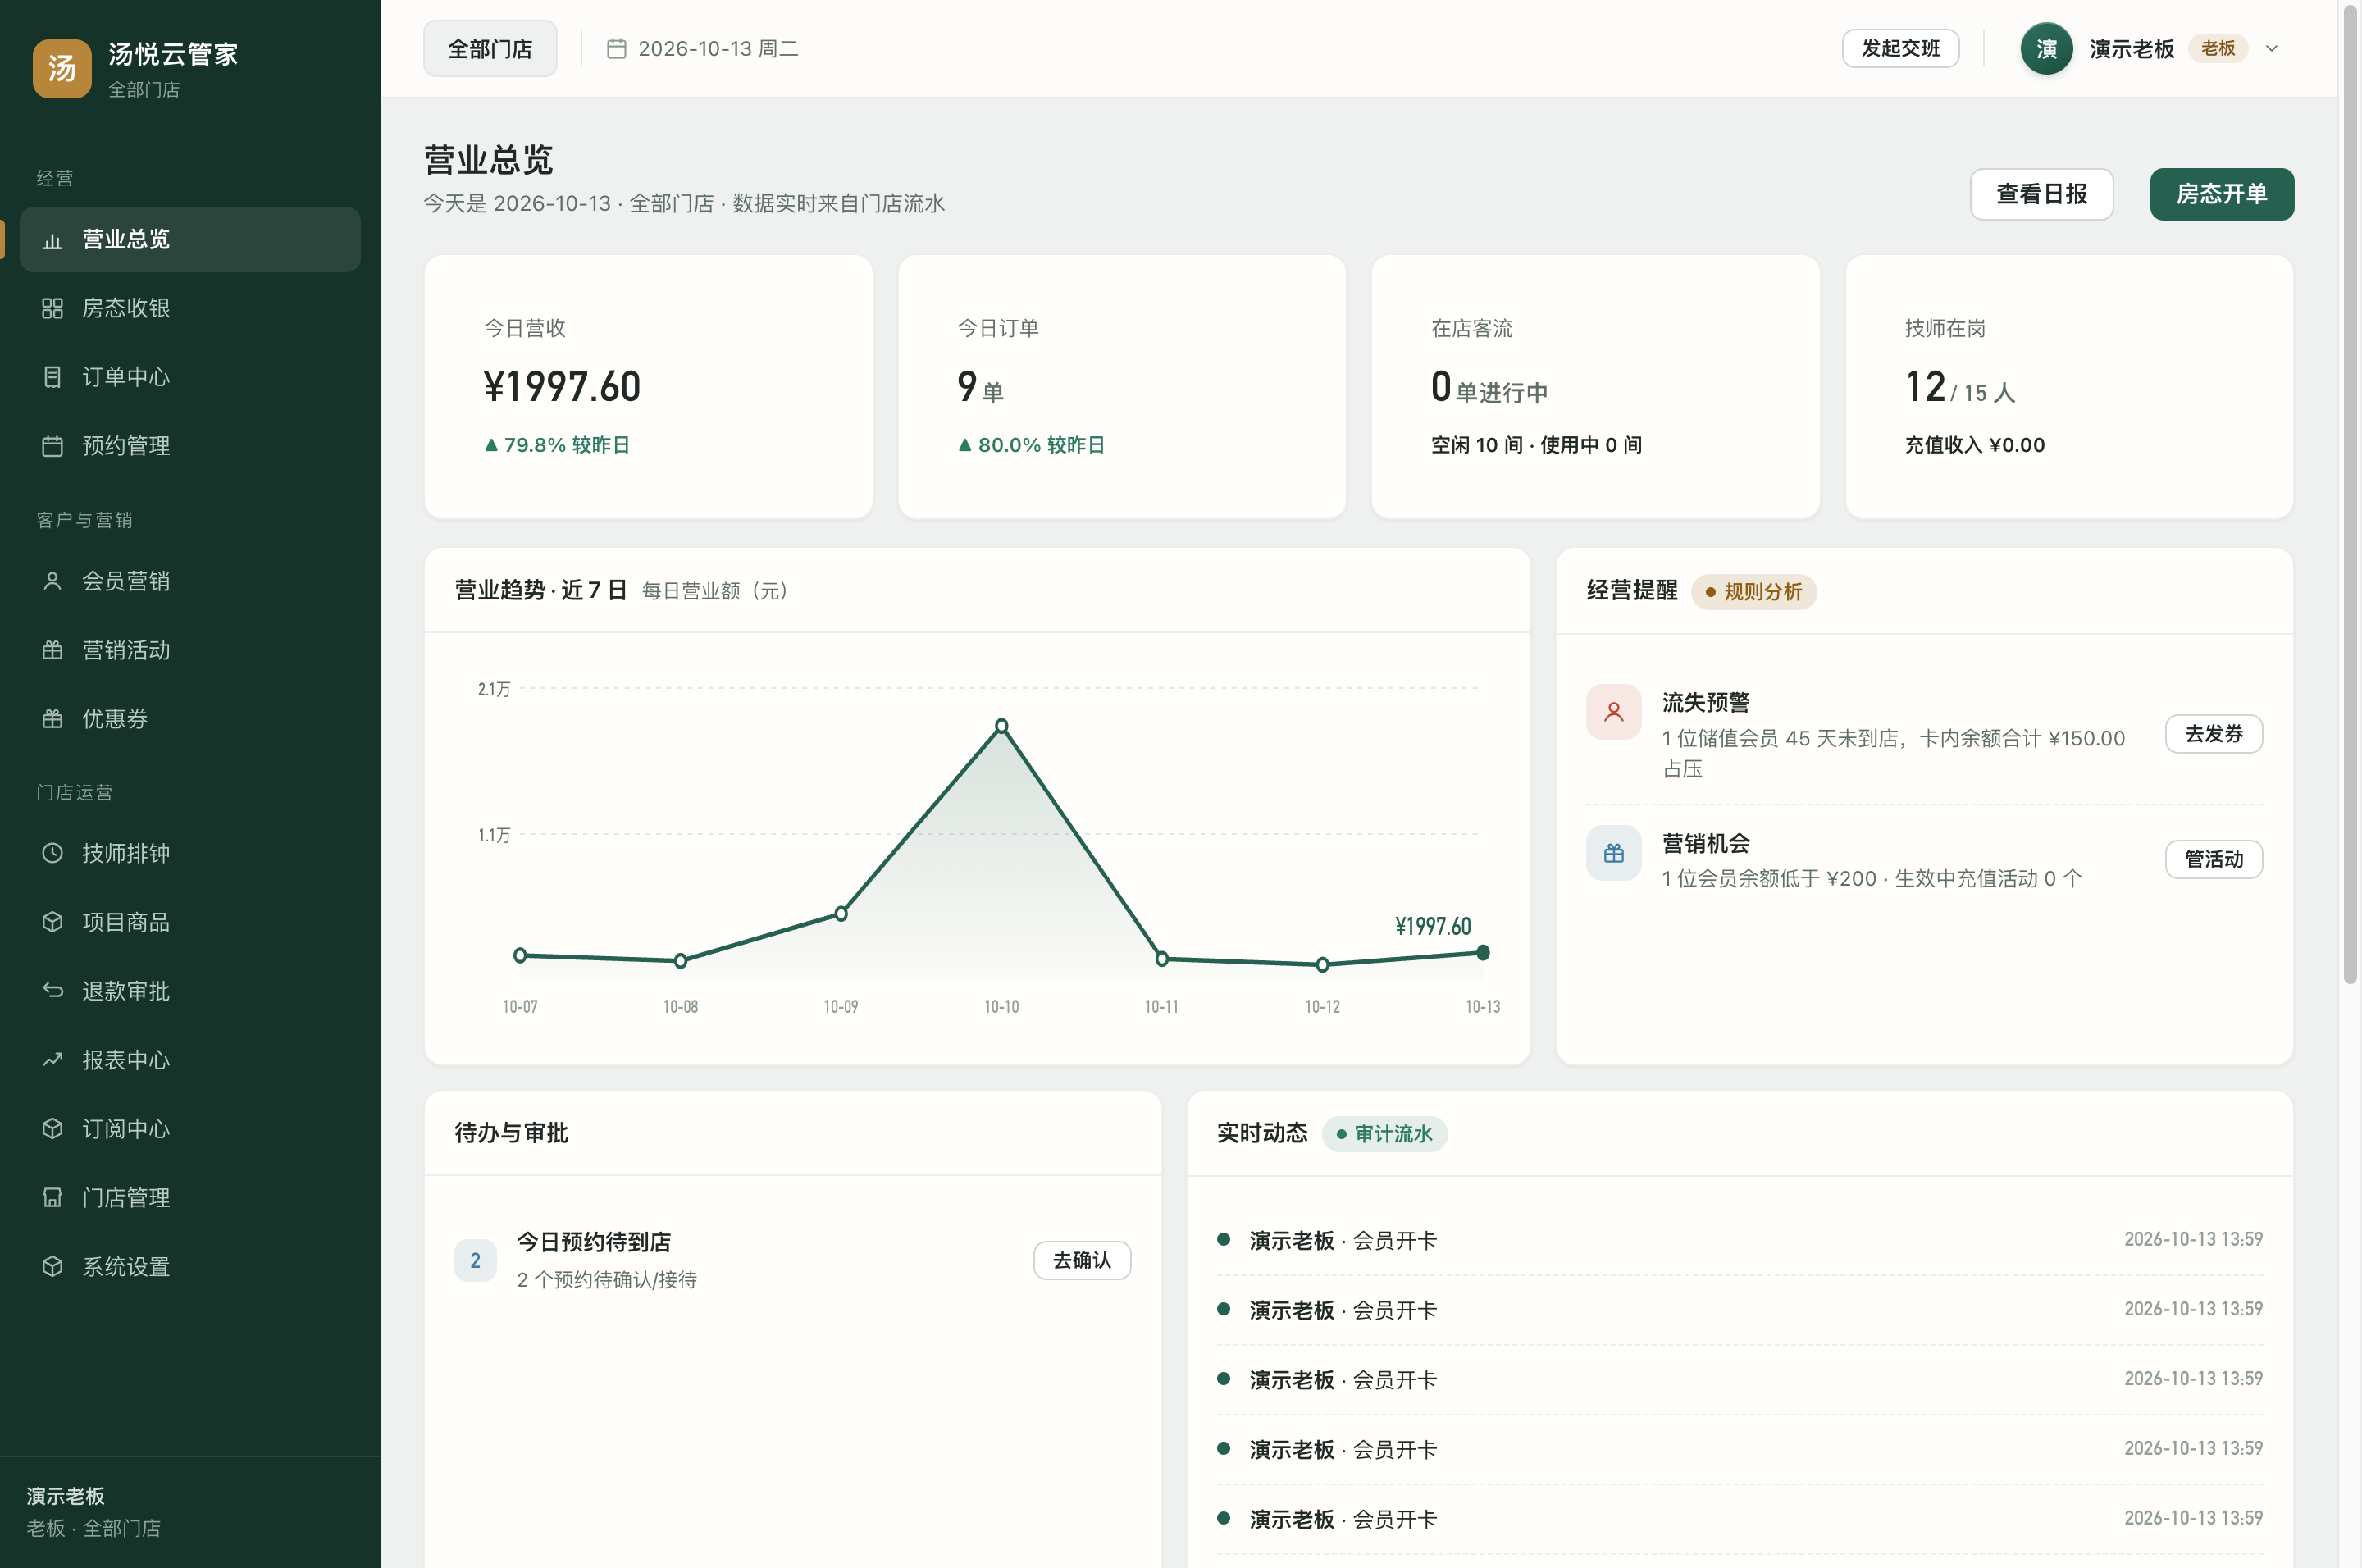Click the 今日营收 ¥1997.60 value
The height and width of the screenshot is (1568, 2362).
(562, 387)
